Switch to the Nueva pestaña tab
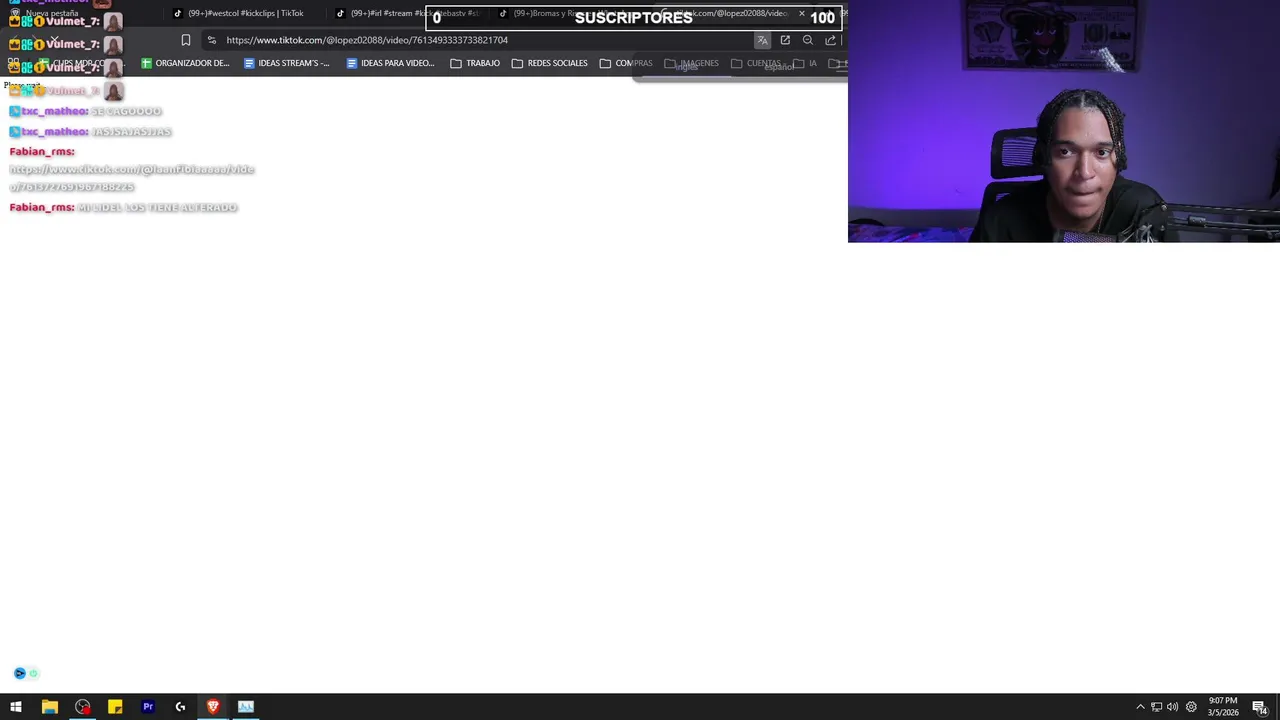The width and height of the screenshot is (1280, 720). coord(52,13)
